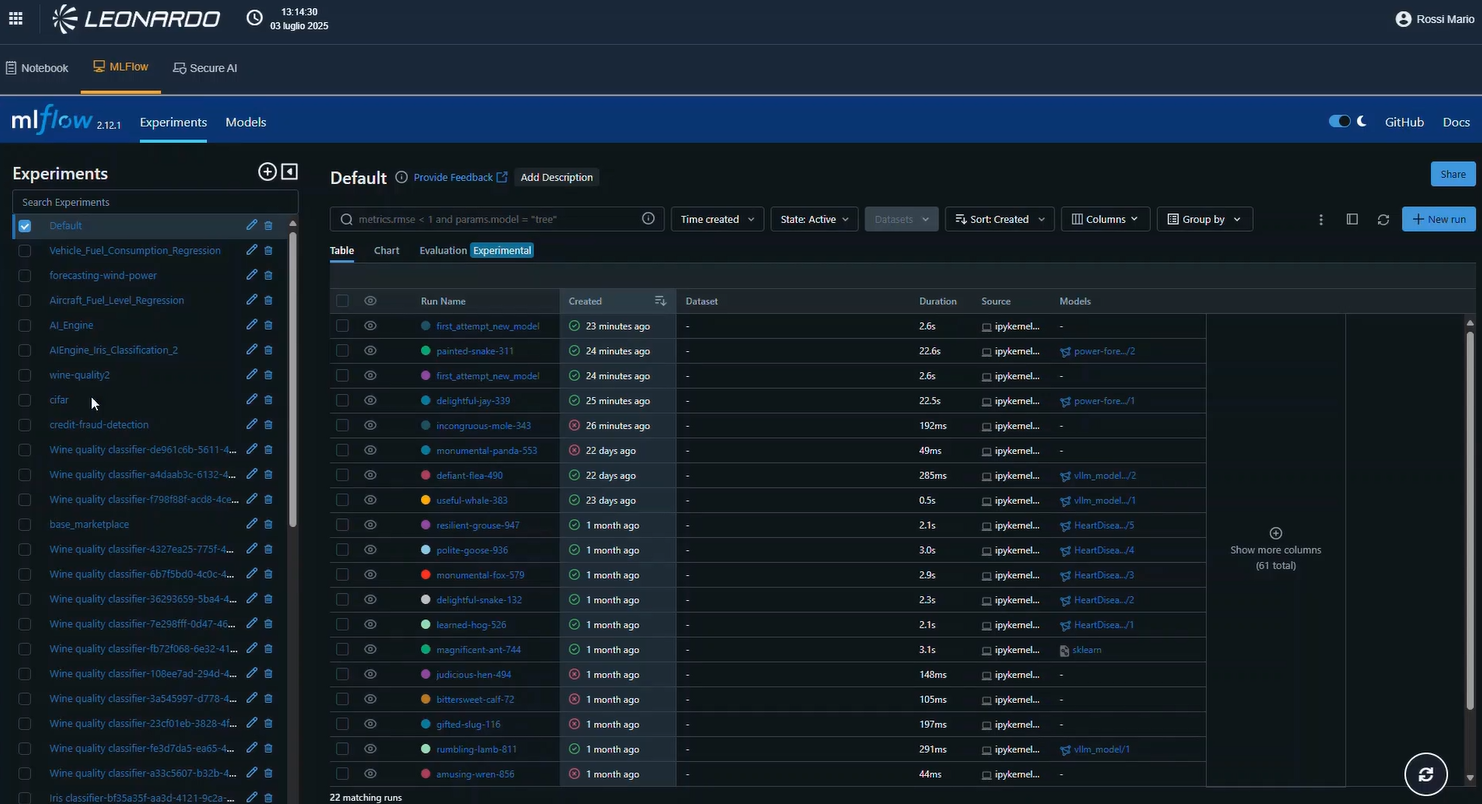Open the Time created dropdown
1482x804 pixels.
(717, 219)
